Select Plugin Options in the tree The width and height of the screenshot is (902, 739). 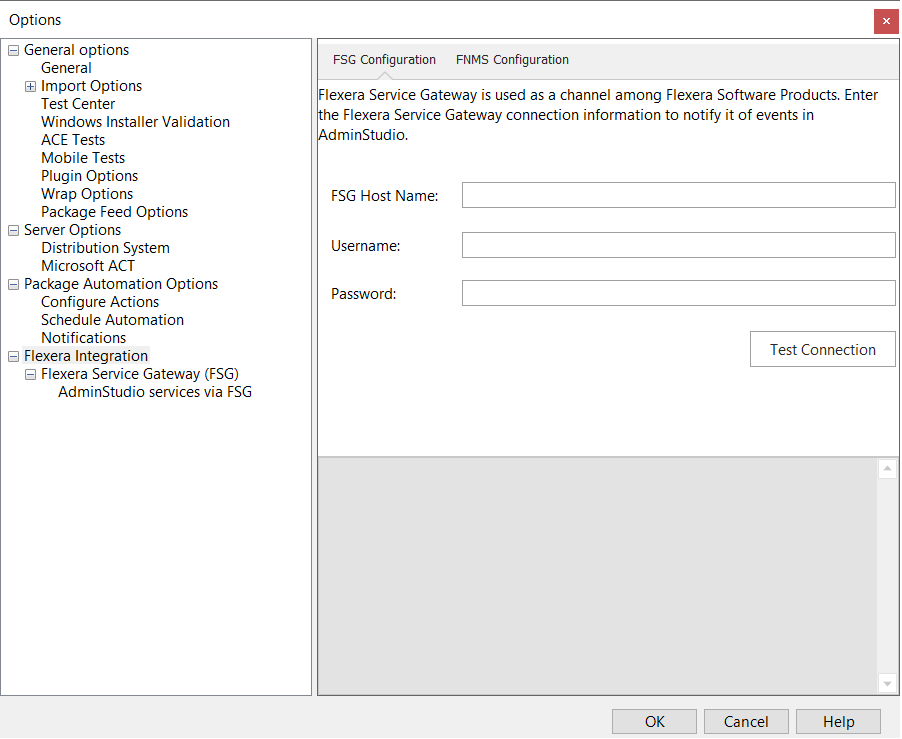tap(90, 176)
